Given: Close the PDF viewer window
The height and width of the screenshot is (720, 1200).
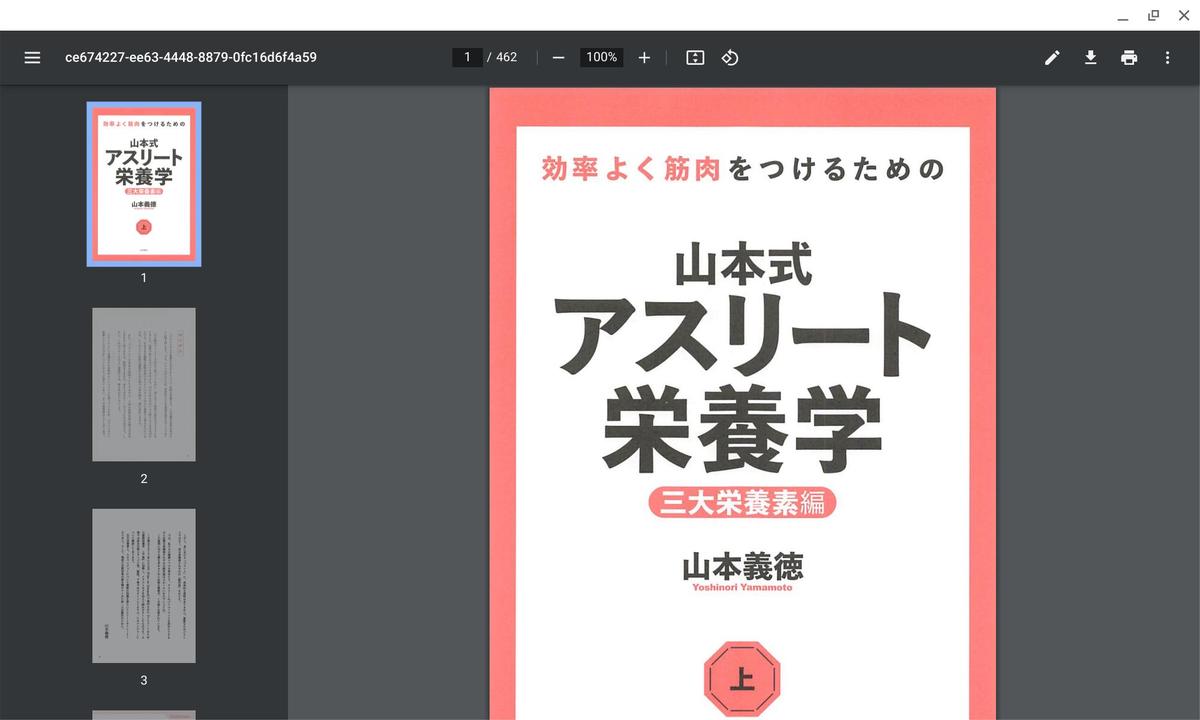Looking at the screenshot, I should coord(1183,15).
